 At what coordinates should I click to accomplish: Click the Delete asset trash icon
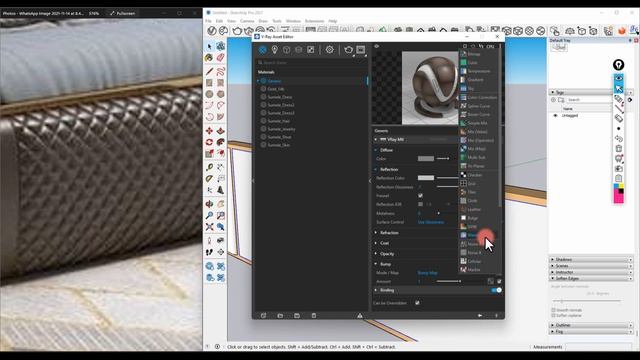[x=313, y=316]
